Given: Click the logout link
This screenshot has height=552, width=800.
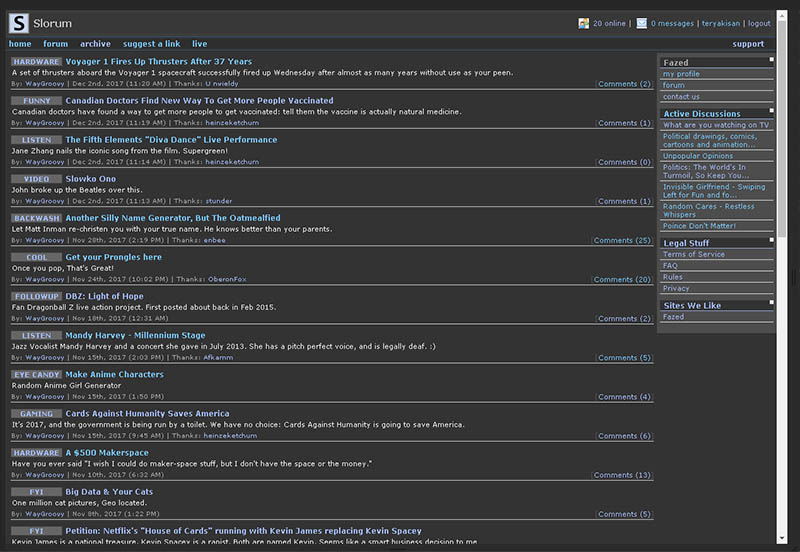Looking at the screenshot, I should click(x=759, y=23).
